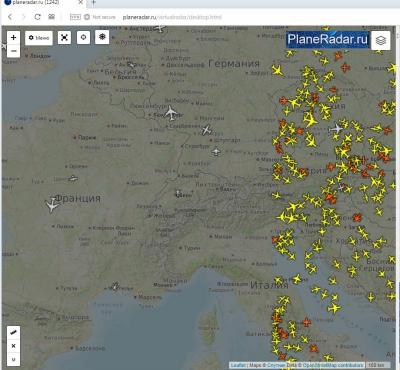Go forward in browser history
The height and width of the screenshot is (370, 400).
point(23,17)
